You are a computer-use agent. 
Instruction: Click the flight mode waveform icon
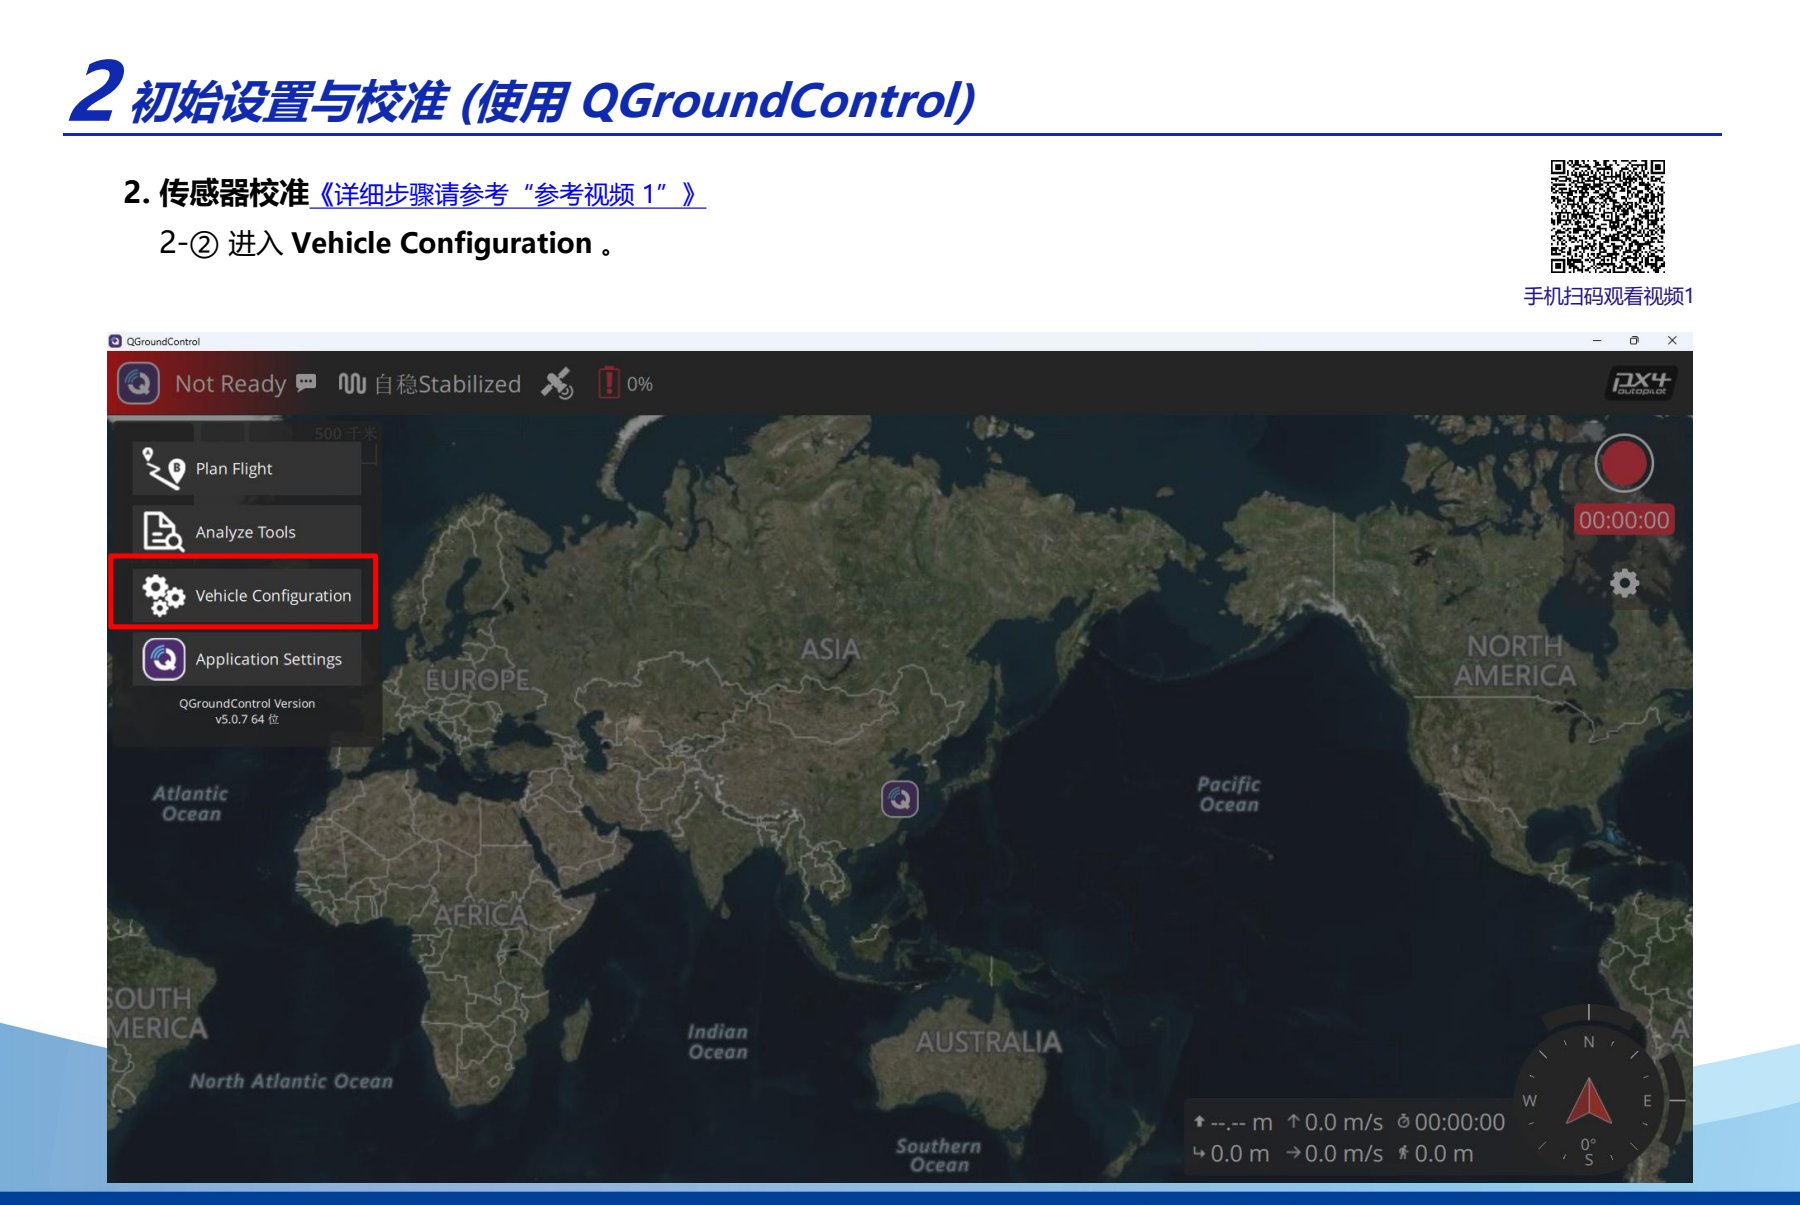coord(352,383)
